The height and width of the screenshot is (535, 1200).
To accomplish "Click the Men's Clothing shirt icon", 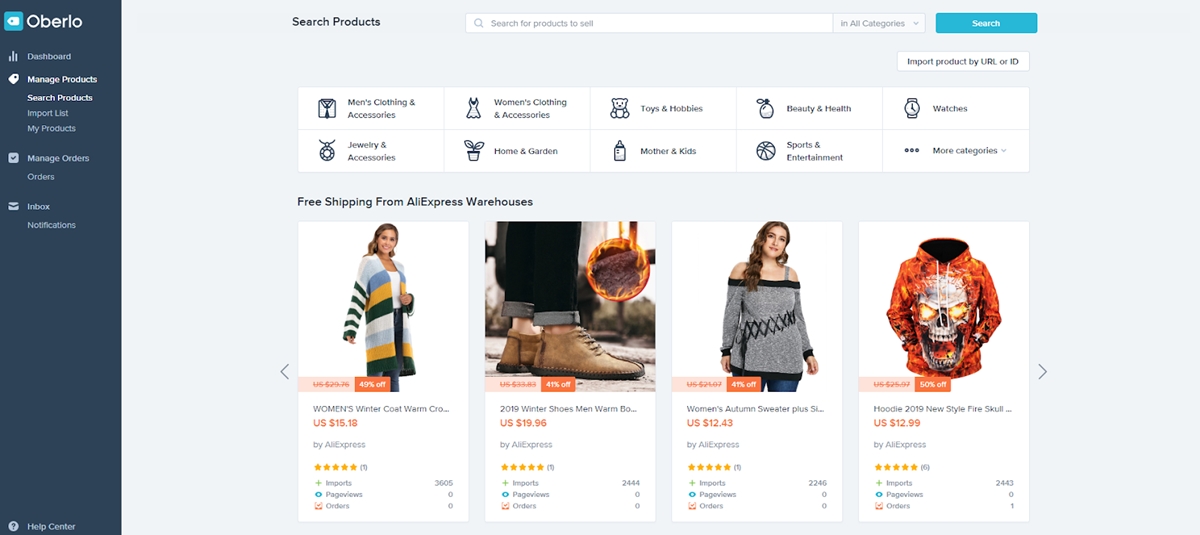I will [x=327, y=108].
